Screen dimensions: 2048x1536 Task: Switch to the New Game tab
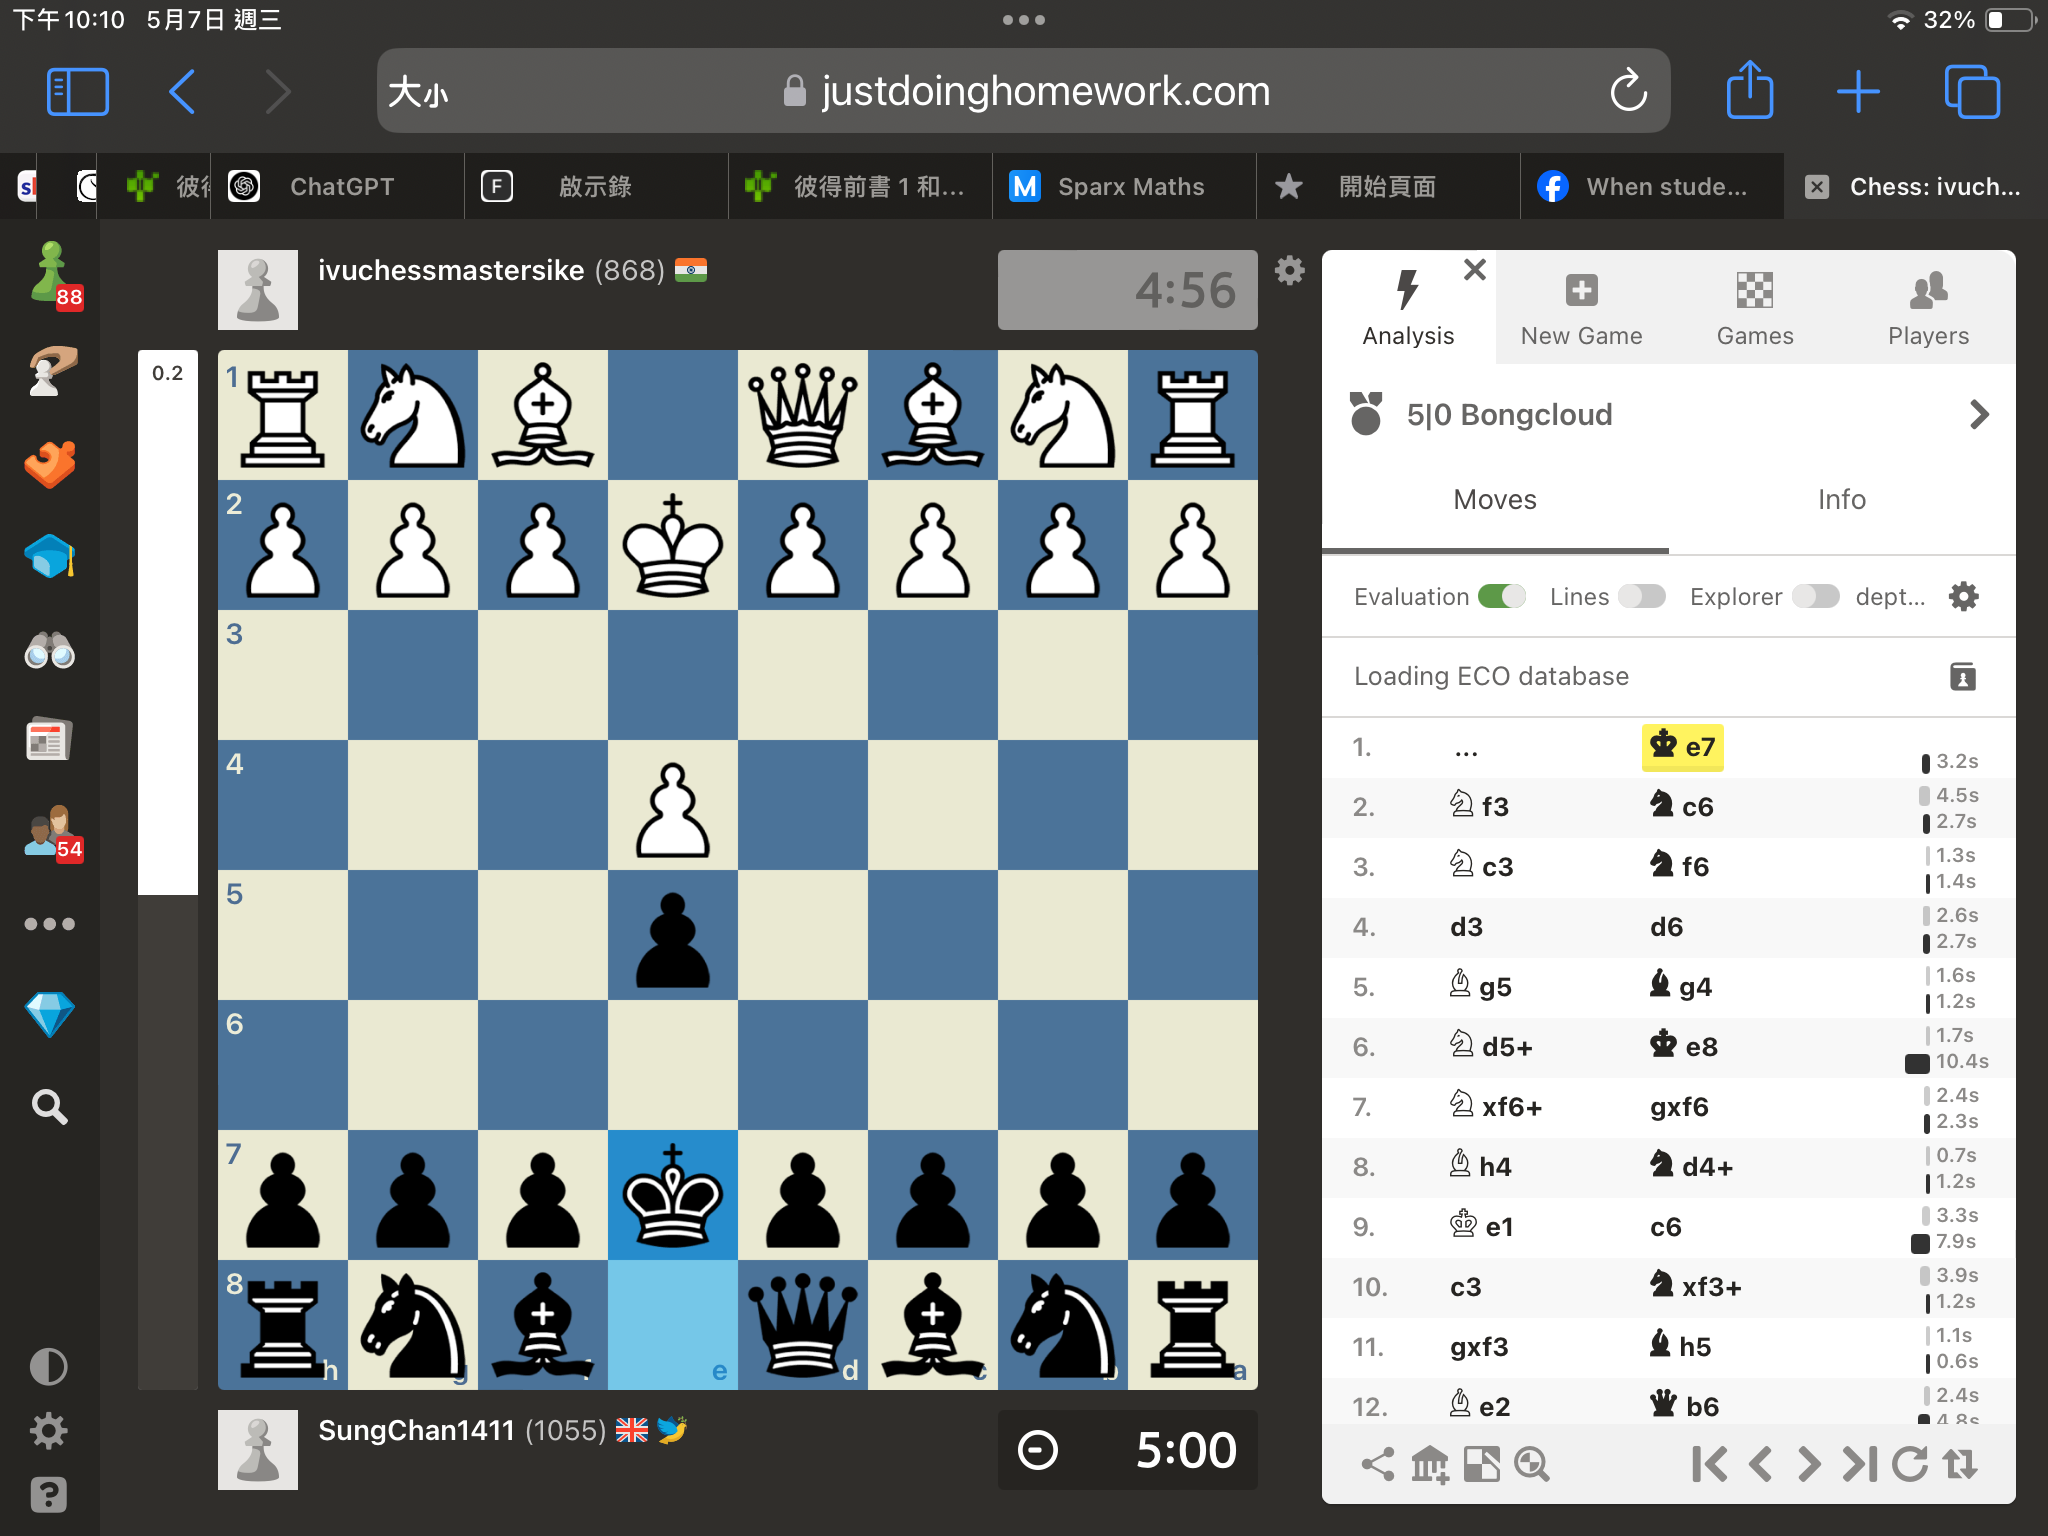point(1581,308)
